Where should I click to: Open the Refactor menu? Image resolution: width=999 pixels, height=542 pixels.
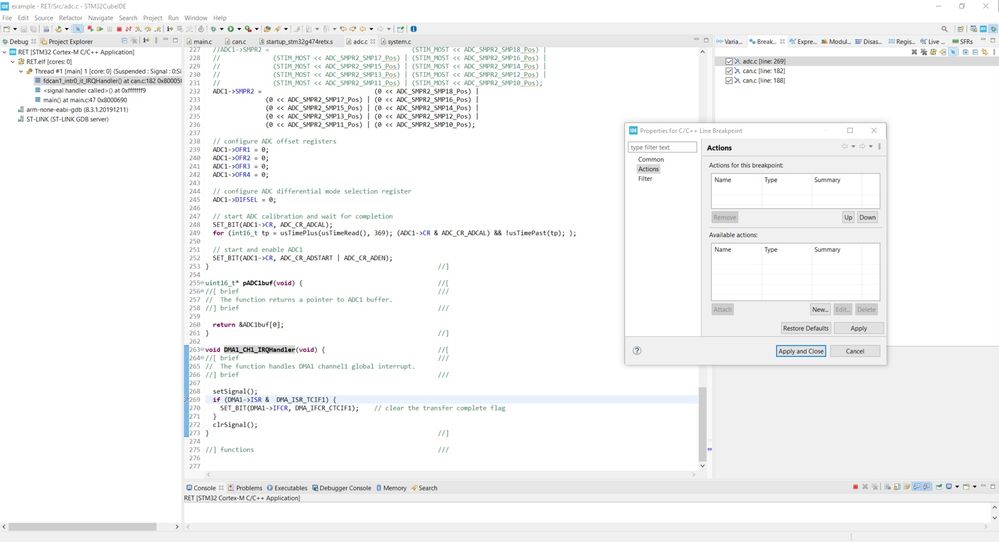[70, 18]
